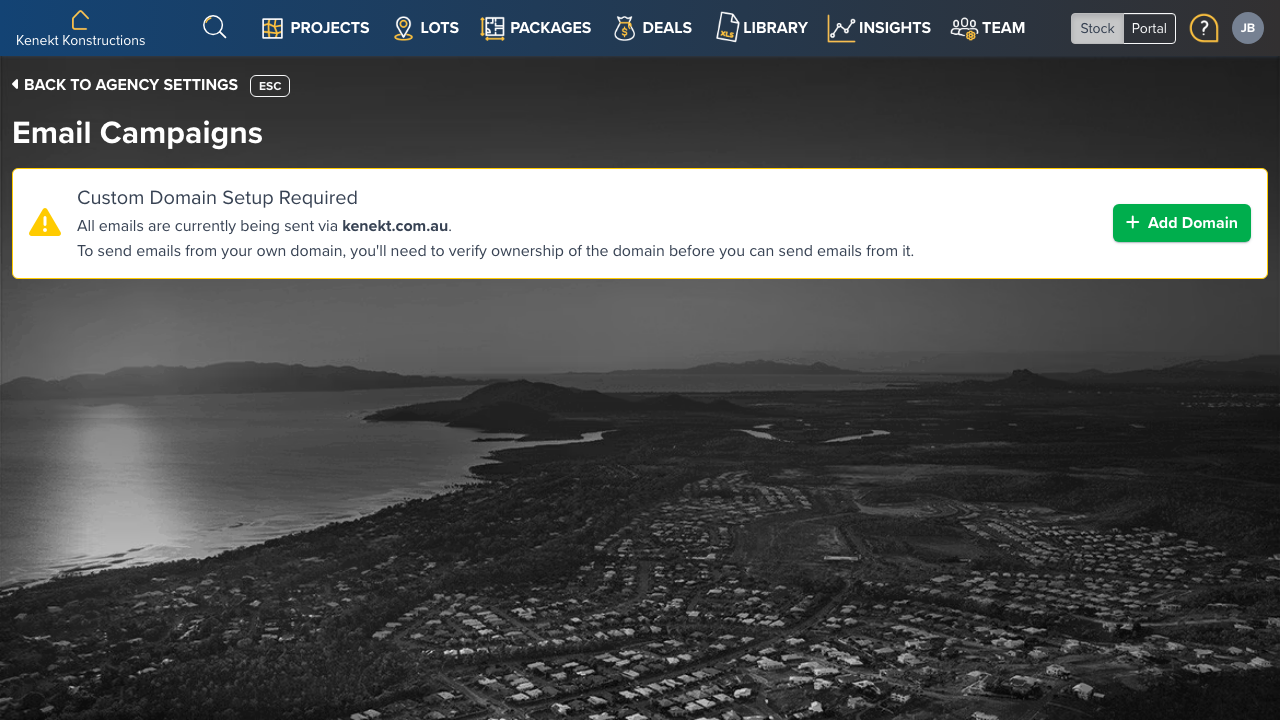1280x720 pixels.
Task: Click the Kenekt Konstructions house logo
Action: tap(80, 19)
